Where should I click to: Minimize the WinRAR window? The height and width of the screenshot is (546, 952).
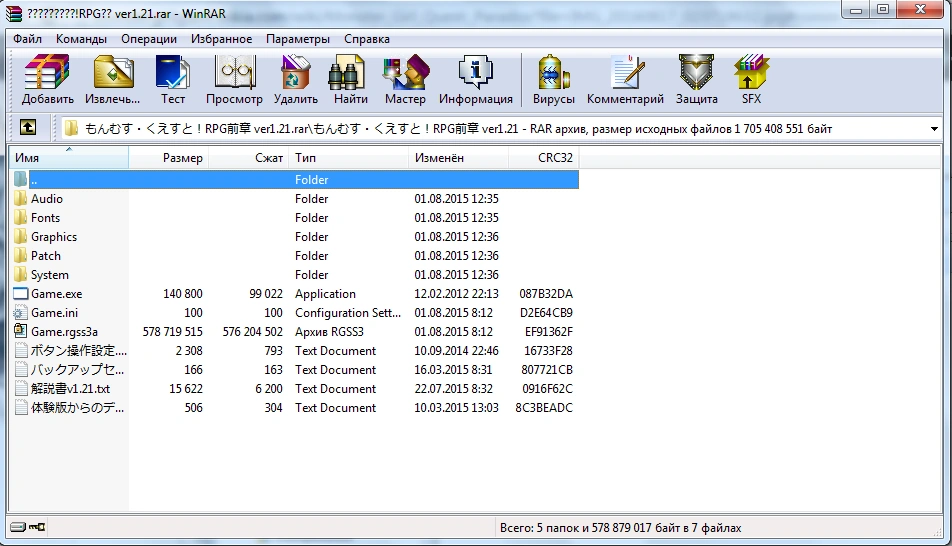856,10
